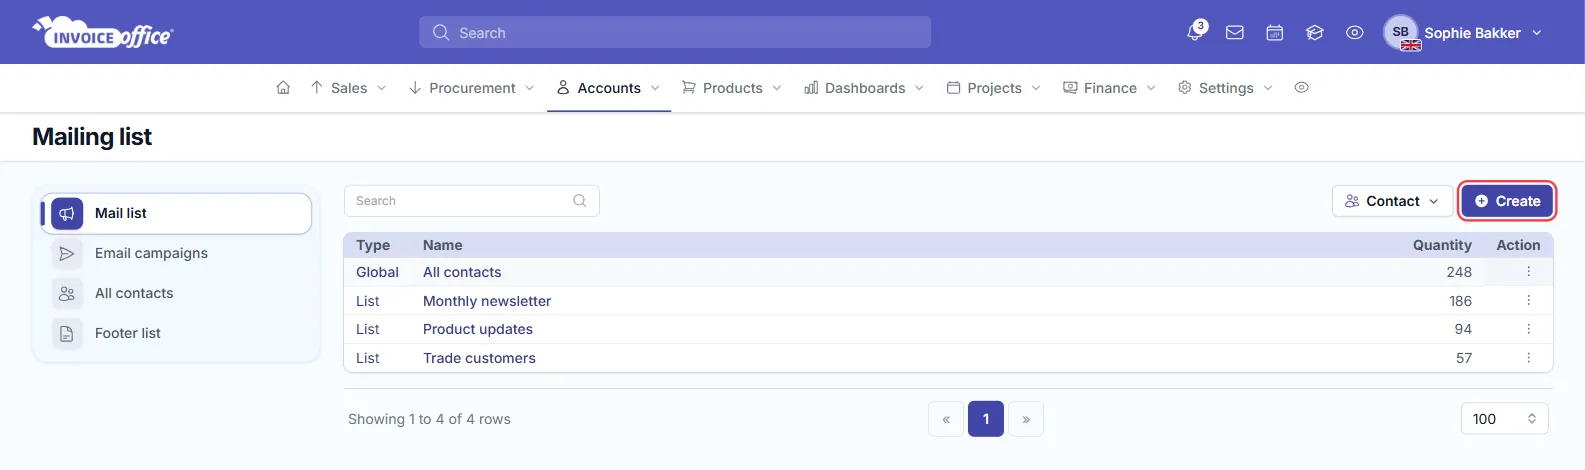Open action menu for Trade customers row
Image resolution: width=1585 pixels, height=470 pixels.
(x=1528, y=358)
